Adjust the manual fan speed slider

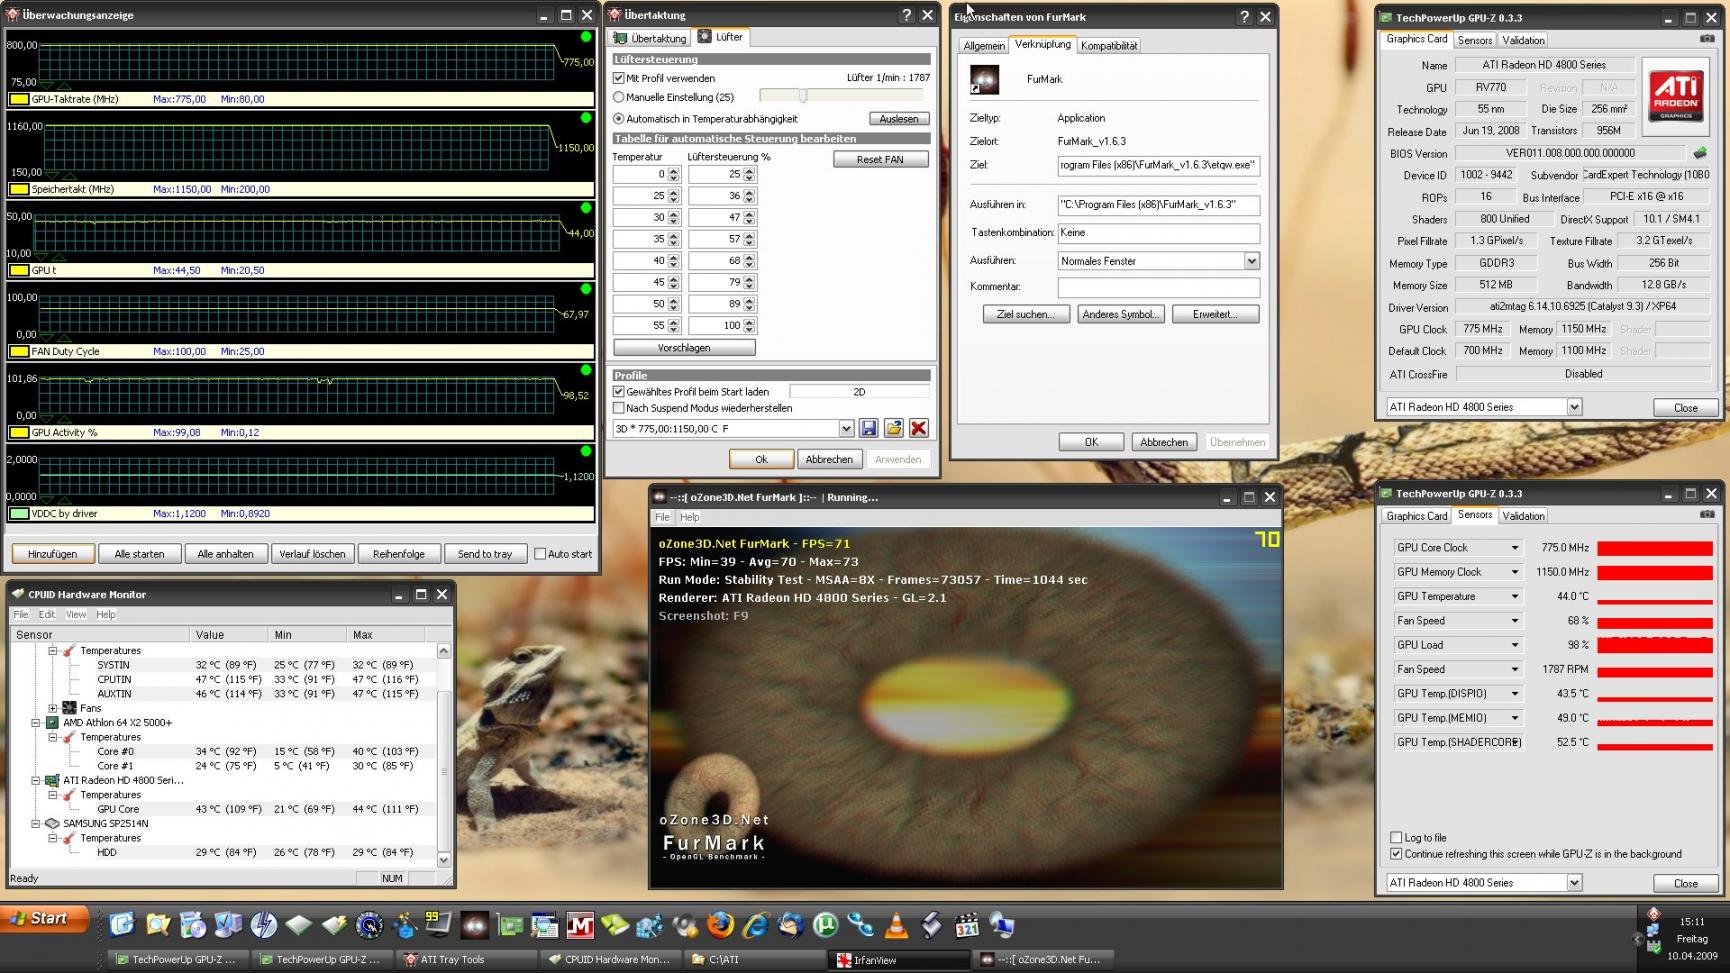tap(802, 96)
